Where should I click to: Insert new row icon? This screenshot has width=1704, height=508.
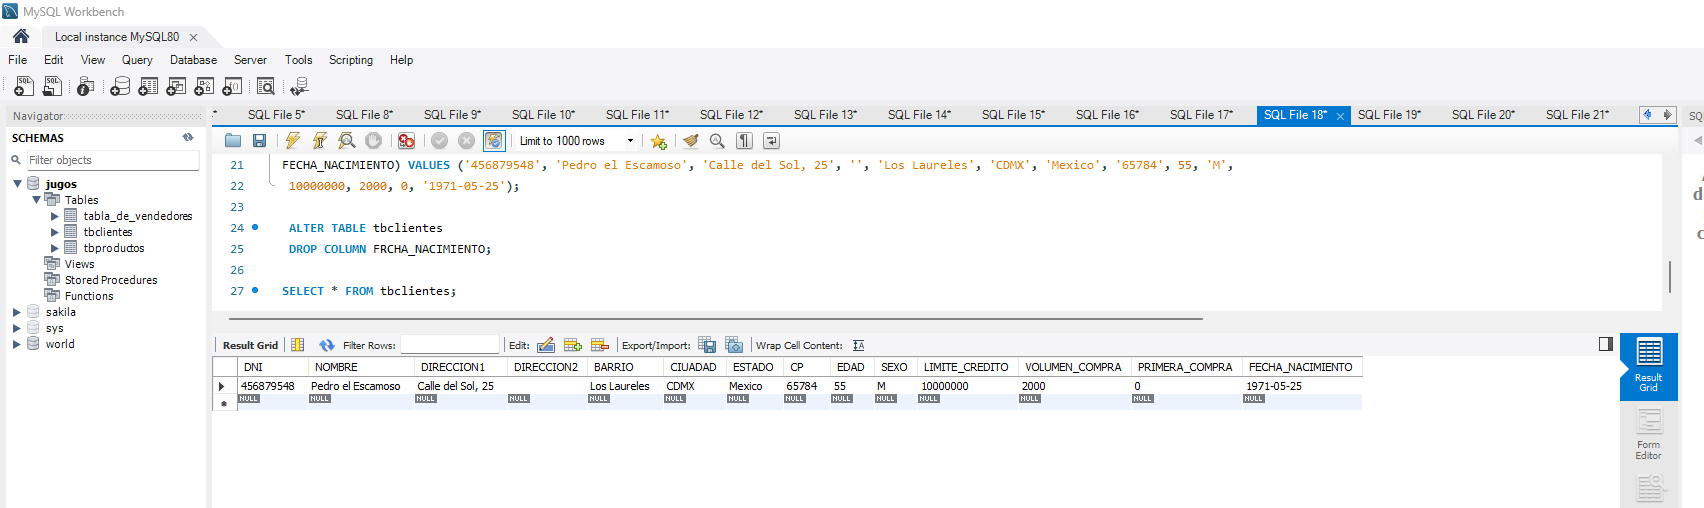[573, 345]
